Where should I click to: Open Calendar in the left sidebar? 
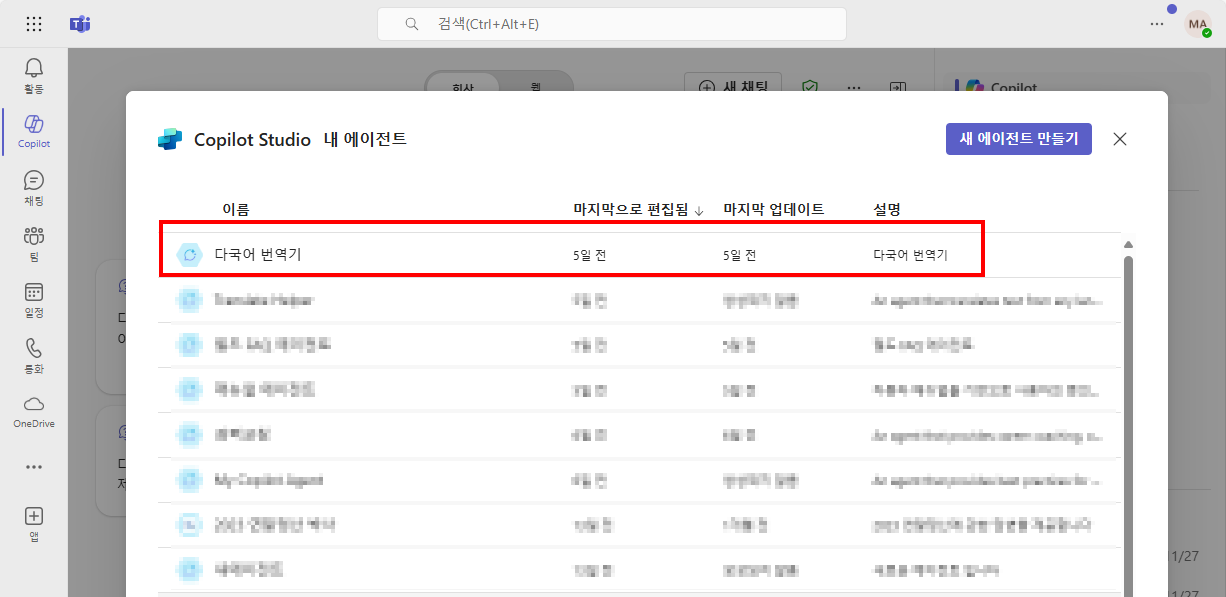click(34, 299)
